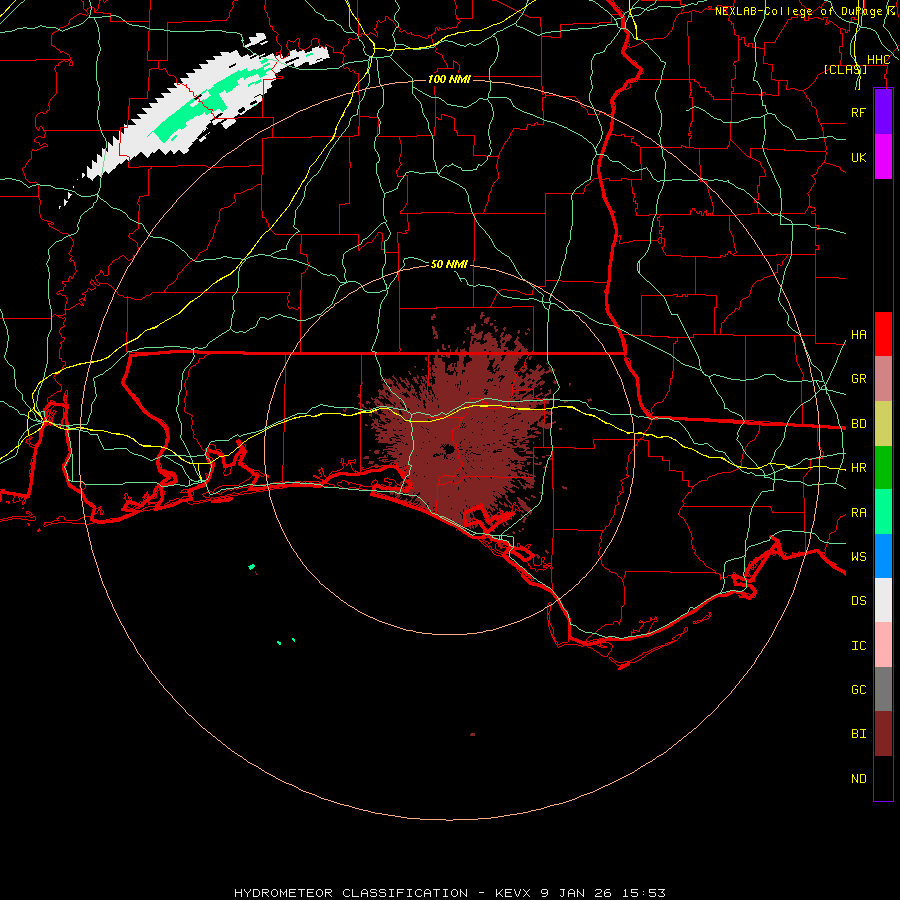The image size is (900, 900).
Task: Click the purple RF color swatch
Action: (883, 112)
